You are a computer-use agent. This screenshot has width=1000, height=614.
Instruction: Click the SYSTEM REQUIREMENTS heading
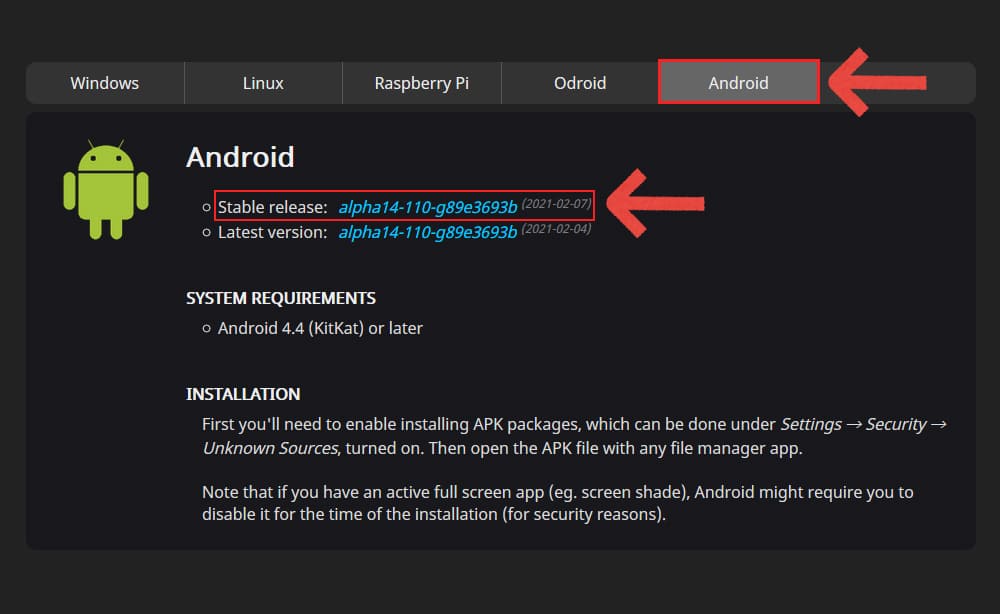click(281, 298)
